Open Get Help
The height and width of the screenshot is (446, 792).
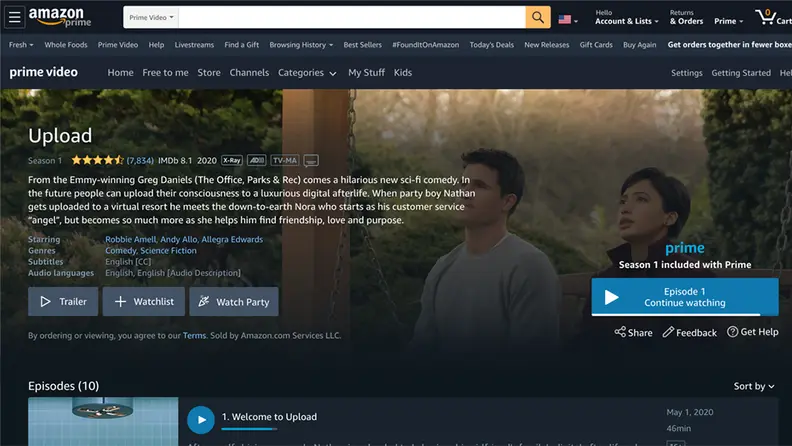coord(753,332)
